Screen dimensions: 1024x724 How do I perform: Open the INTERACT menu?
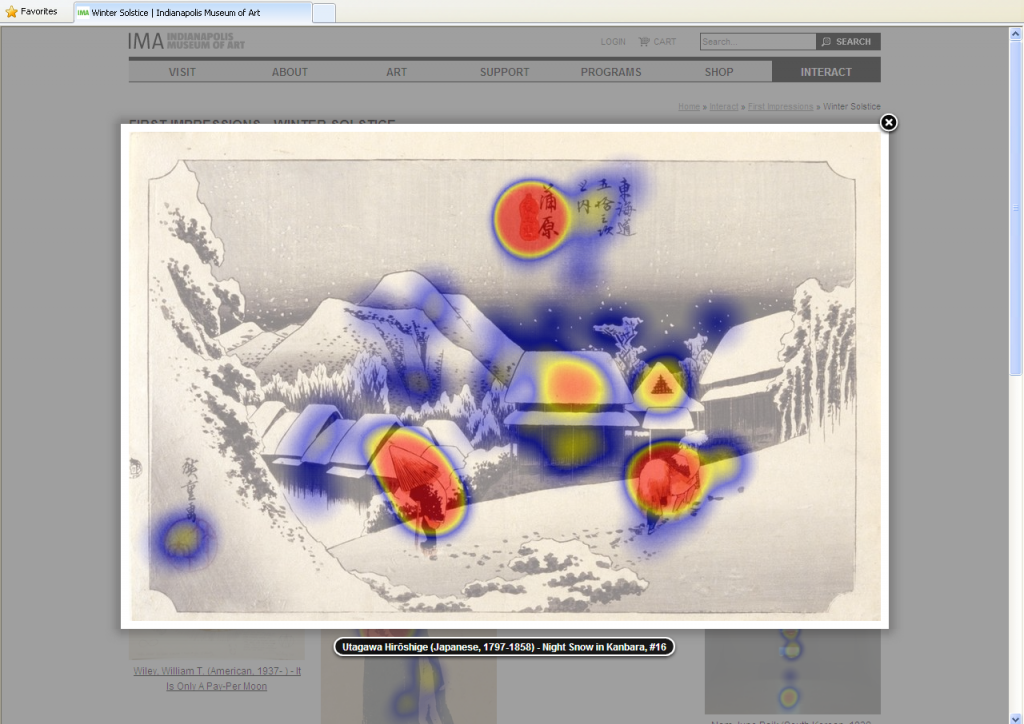tap(826, 72)
